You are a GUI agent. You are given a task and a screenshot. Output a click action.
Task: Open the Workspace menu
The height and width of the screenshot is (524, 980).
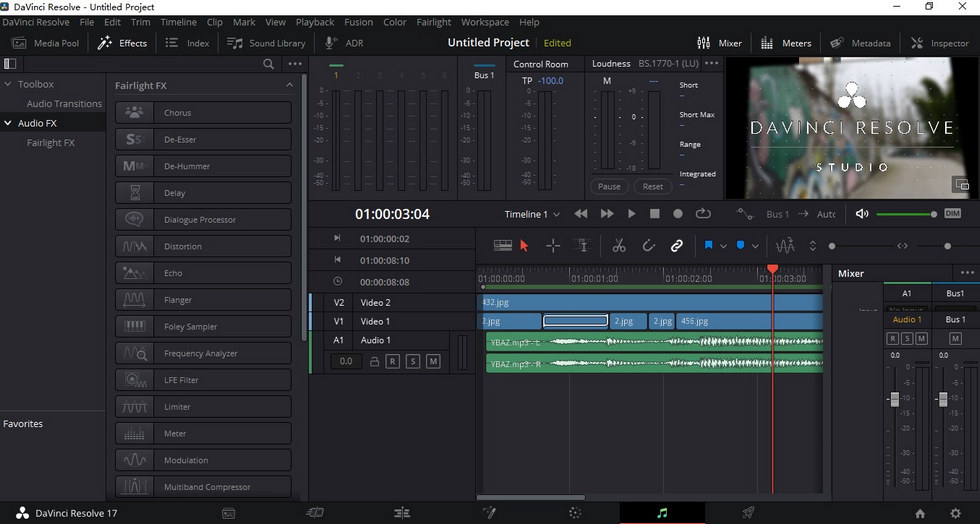click(485, 22)
